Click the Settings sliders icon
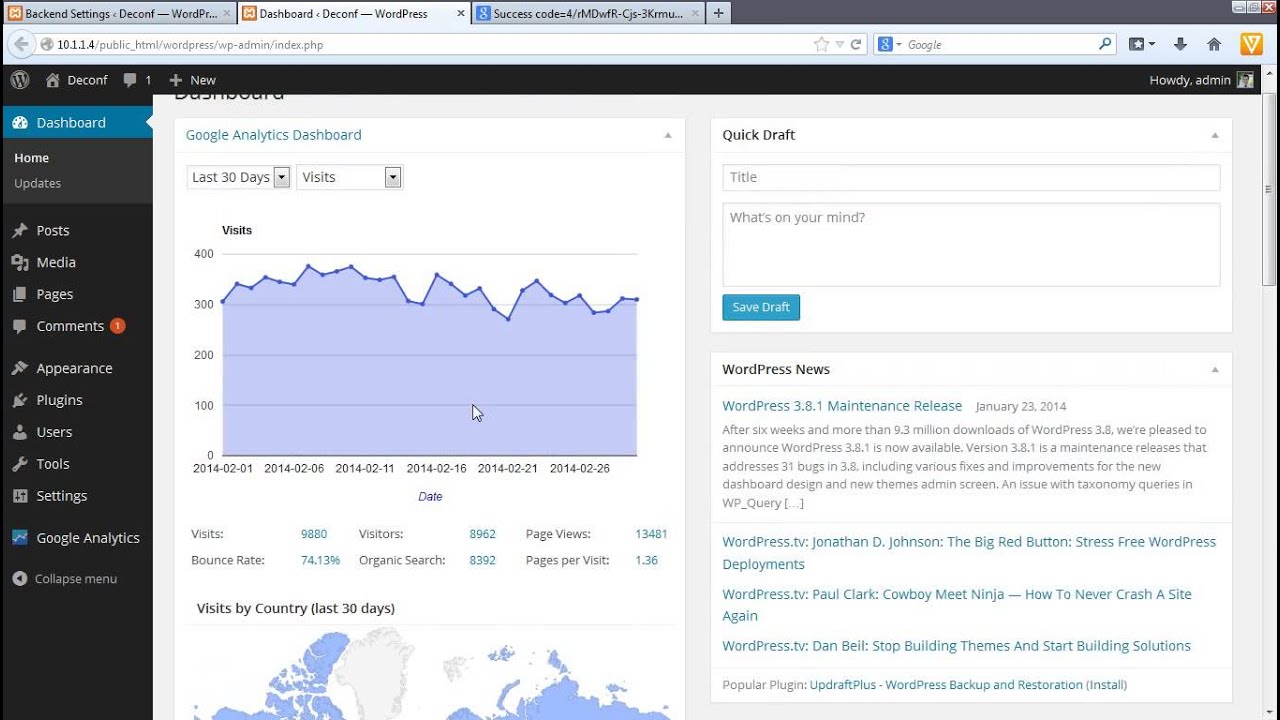Viewport: 1280px width, 720px height. coord(20,496)
